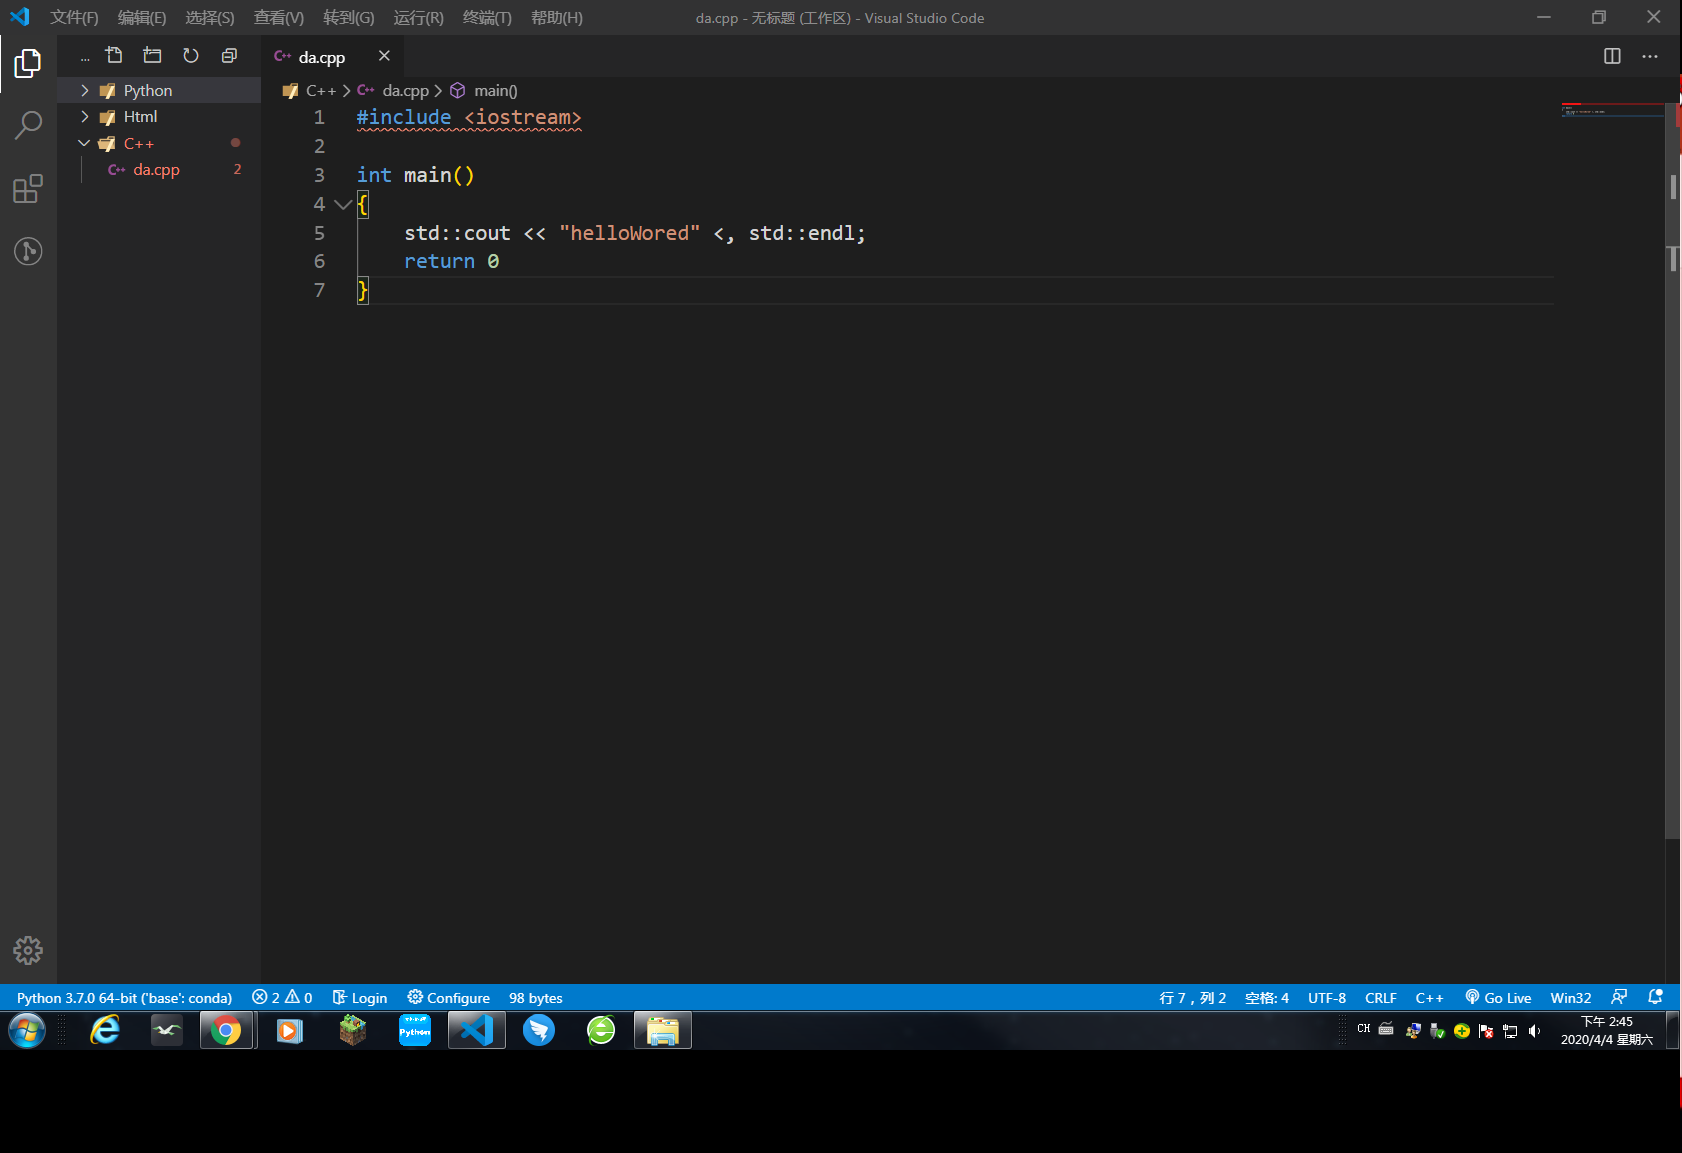Start Go Live server
The width and height of the screenshot is (1682, 1153).
[1498, 998]
